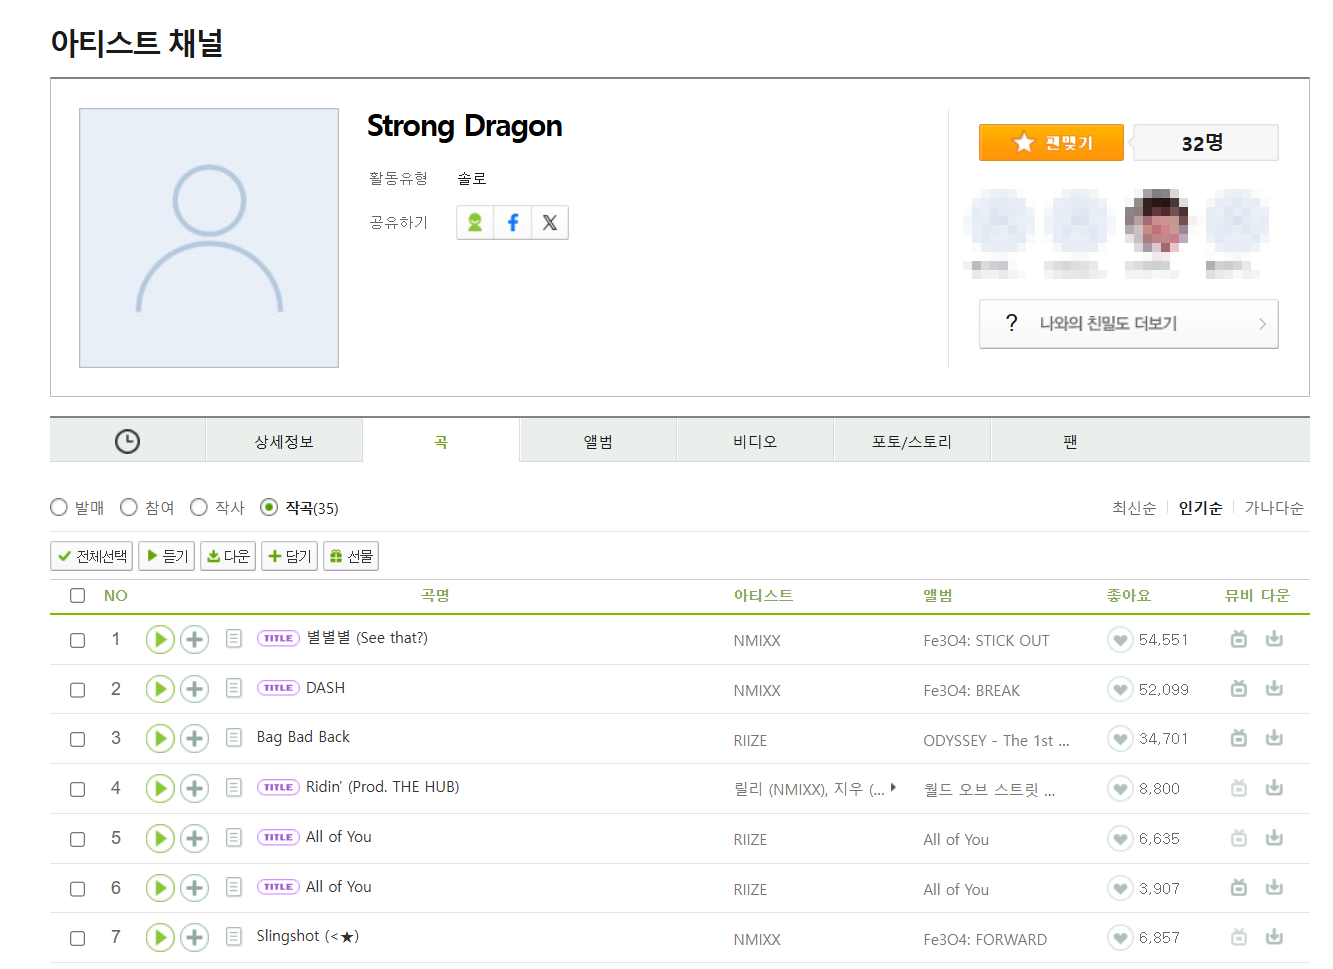
Task: Click the orange 팬맺기 button
Action: [x=1051, y=143]
